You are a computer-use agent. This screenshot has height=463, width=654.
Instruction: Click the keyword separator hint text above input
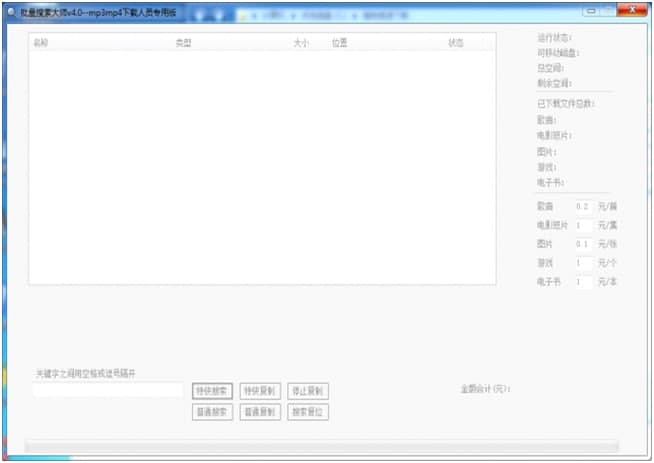tap(86, 373)
